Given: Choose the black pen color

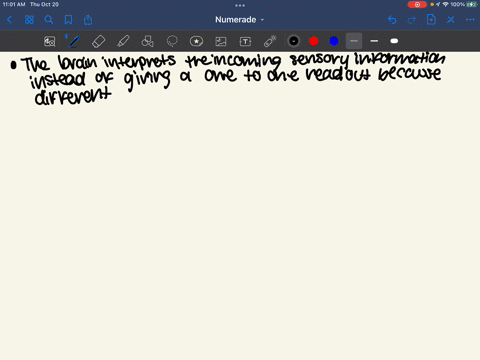Looking at the screenshot, I should [294, 41].
